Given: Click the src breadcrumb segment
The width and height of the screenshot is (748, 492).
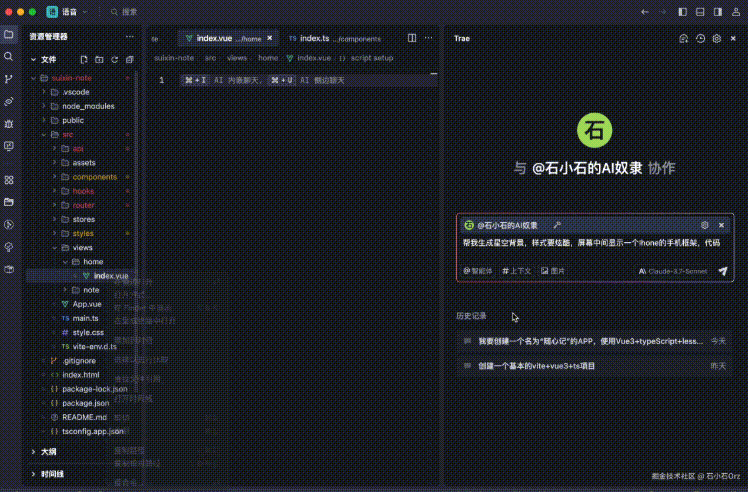Looking at the screenshot, I should tap(210, 58).
